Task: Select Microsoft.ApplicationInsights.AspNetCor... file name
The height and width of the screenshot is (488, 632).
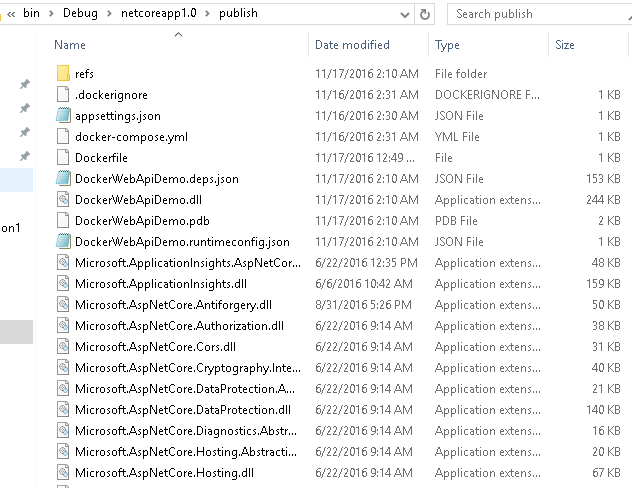Action: (x=188, y=263)
